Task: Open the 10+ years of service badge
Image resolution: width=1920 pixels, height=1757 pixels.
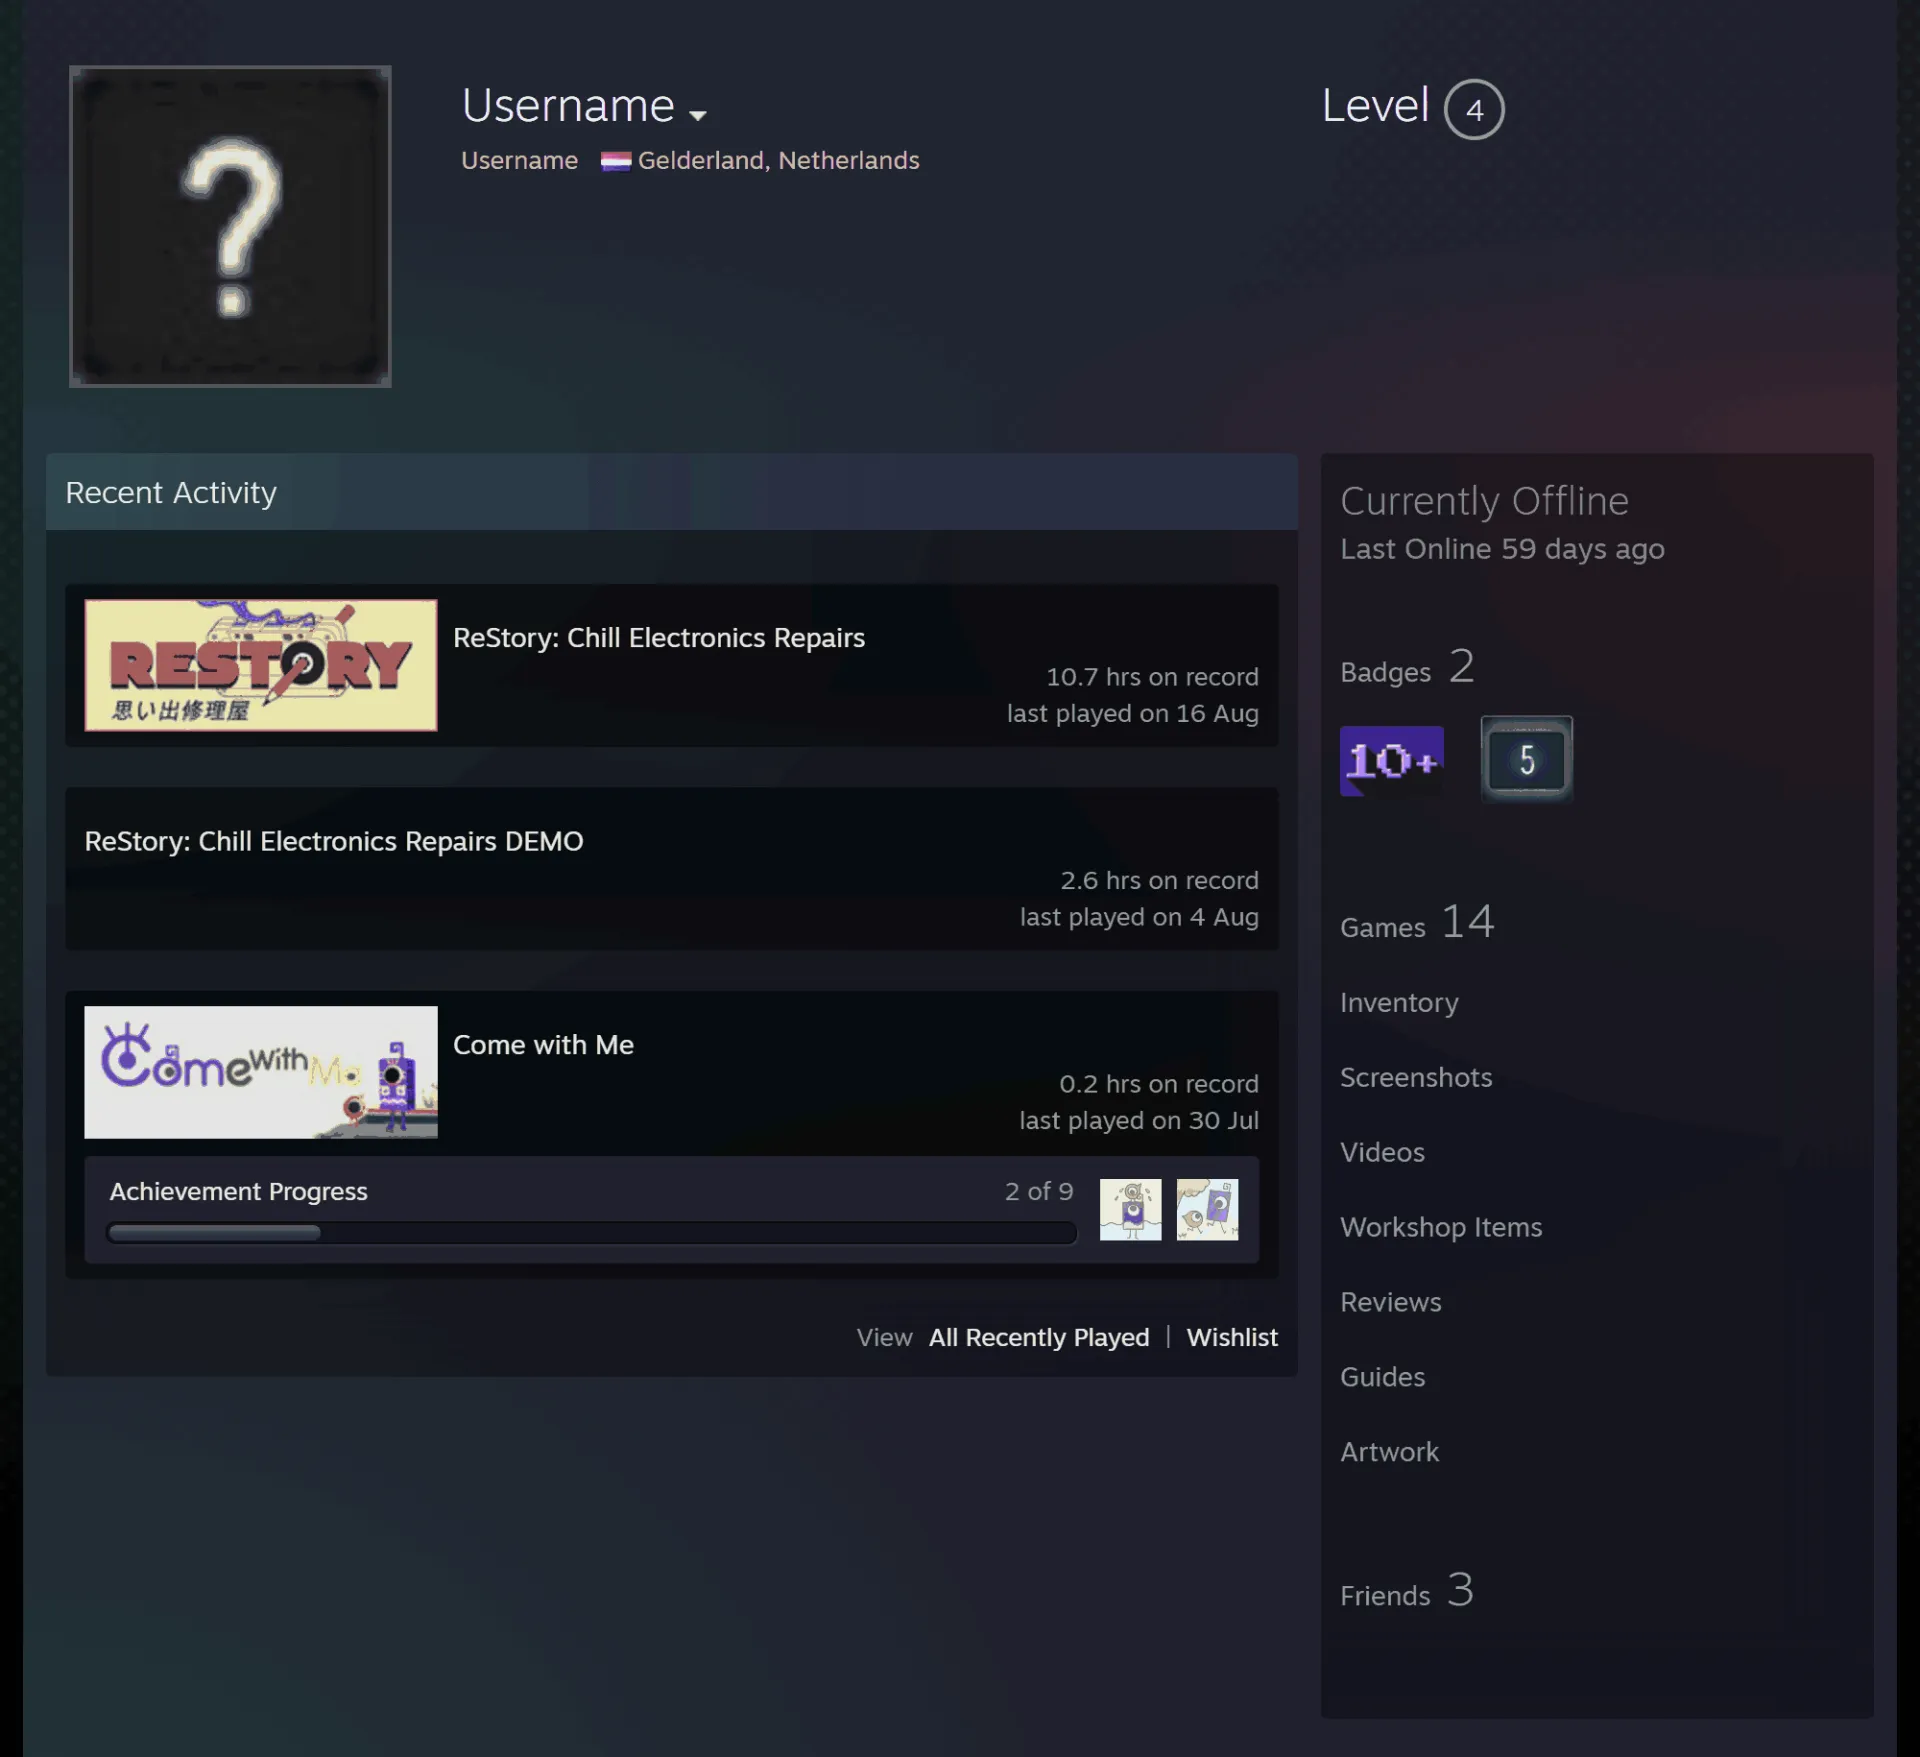Action: (1391, 760)
